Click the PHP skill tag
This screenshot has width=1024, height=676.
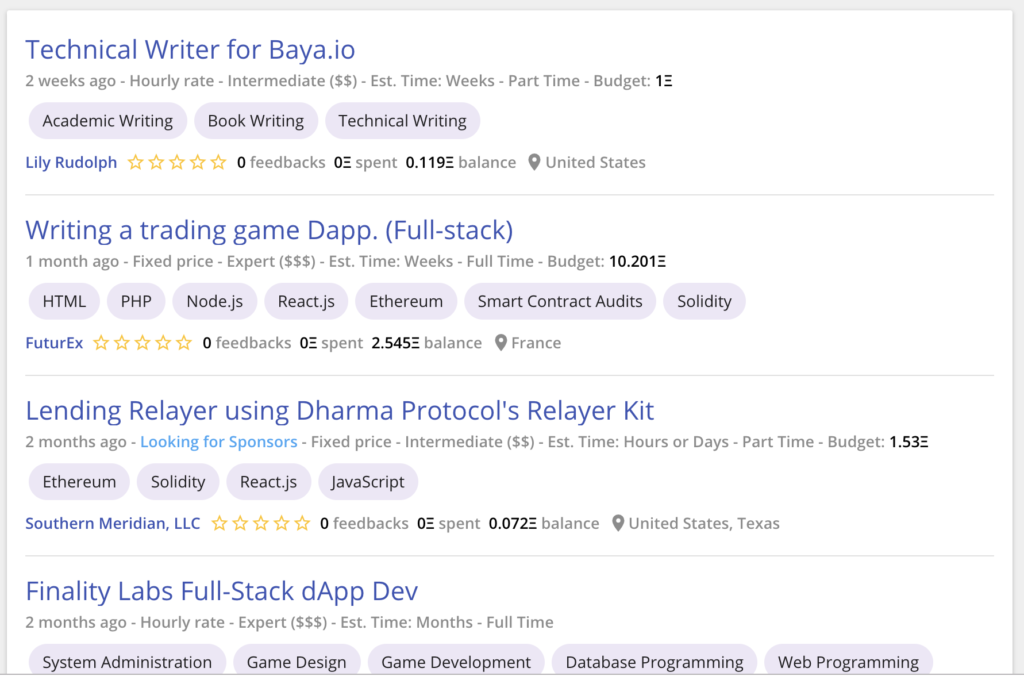[136, 301]
